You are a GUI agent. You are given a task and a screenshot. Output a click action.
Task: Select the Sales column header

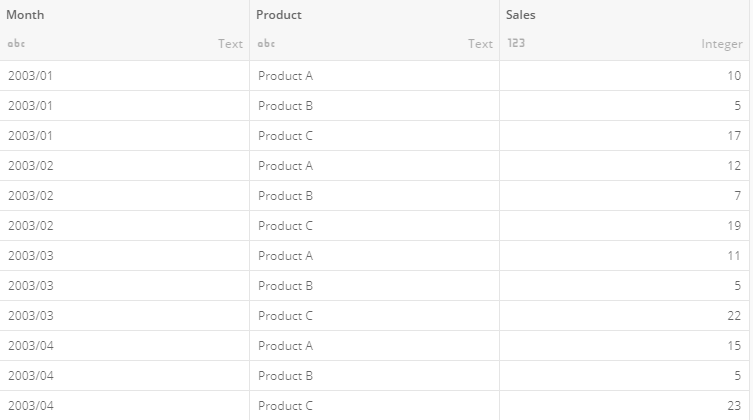[x=521, y=15]
